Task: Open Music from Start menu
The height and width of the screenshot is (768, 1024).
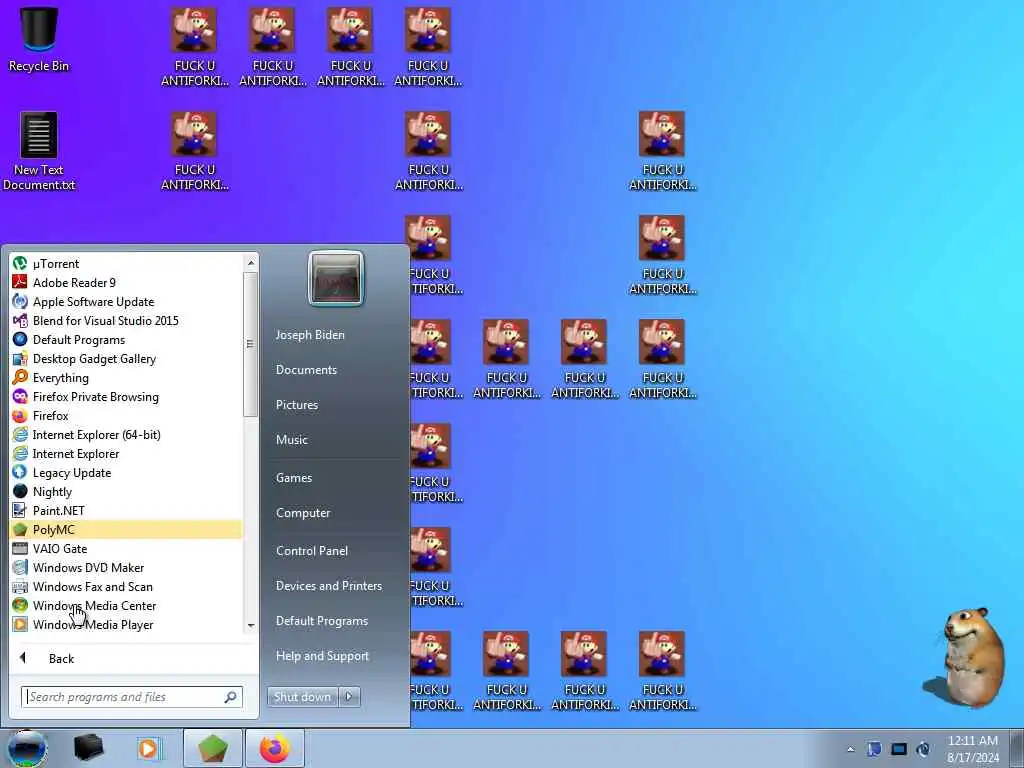Action: point(292,440)
